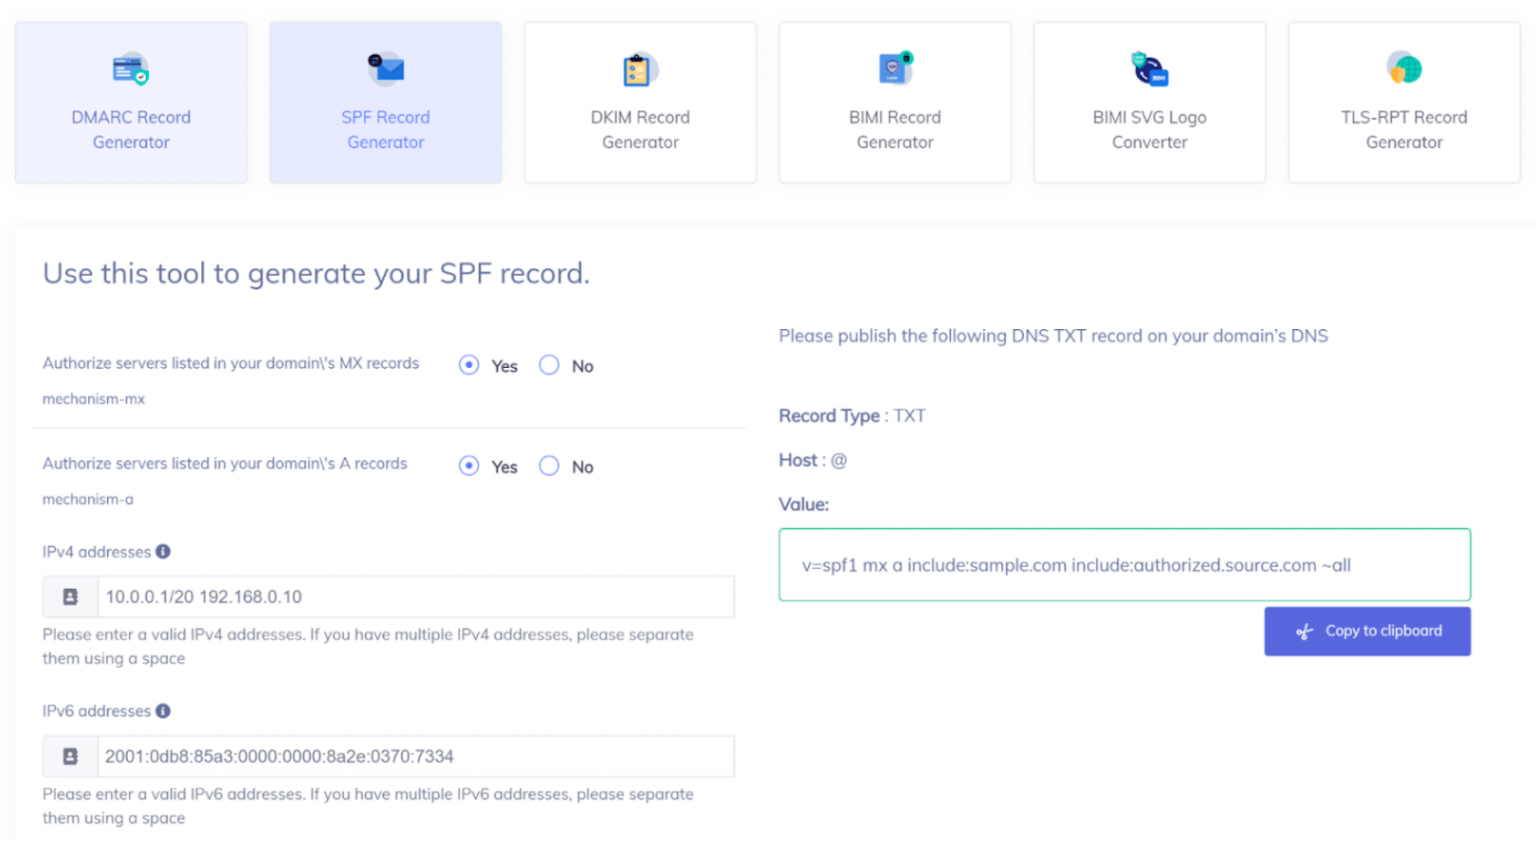The image size is (1536, 844).
Task: Click the address card icon in the IPv6 field
Action: pos(68,756)
